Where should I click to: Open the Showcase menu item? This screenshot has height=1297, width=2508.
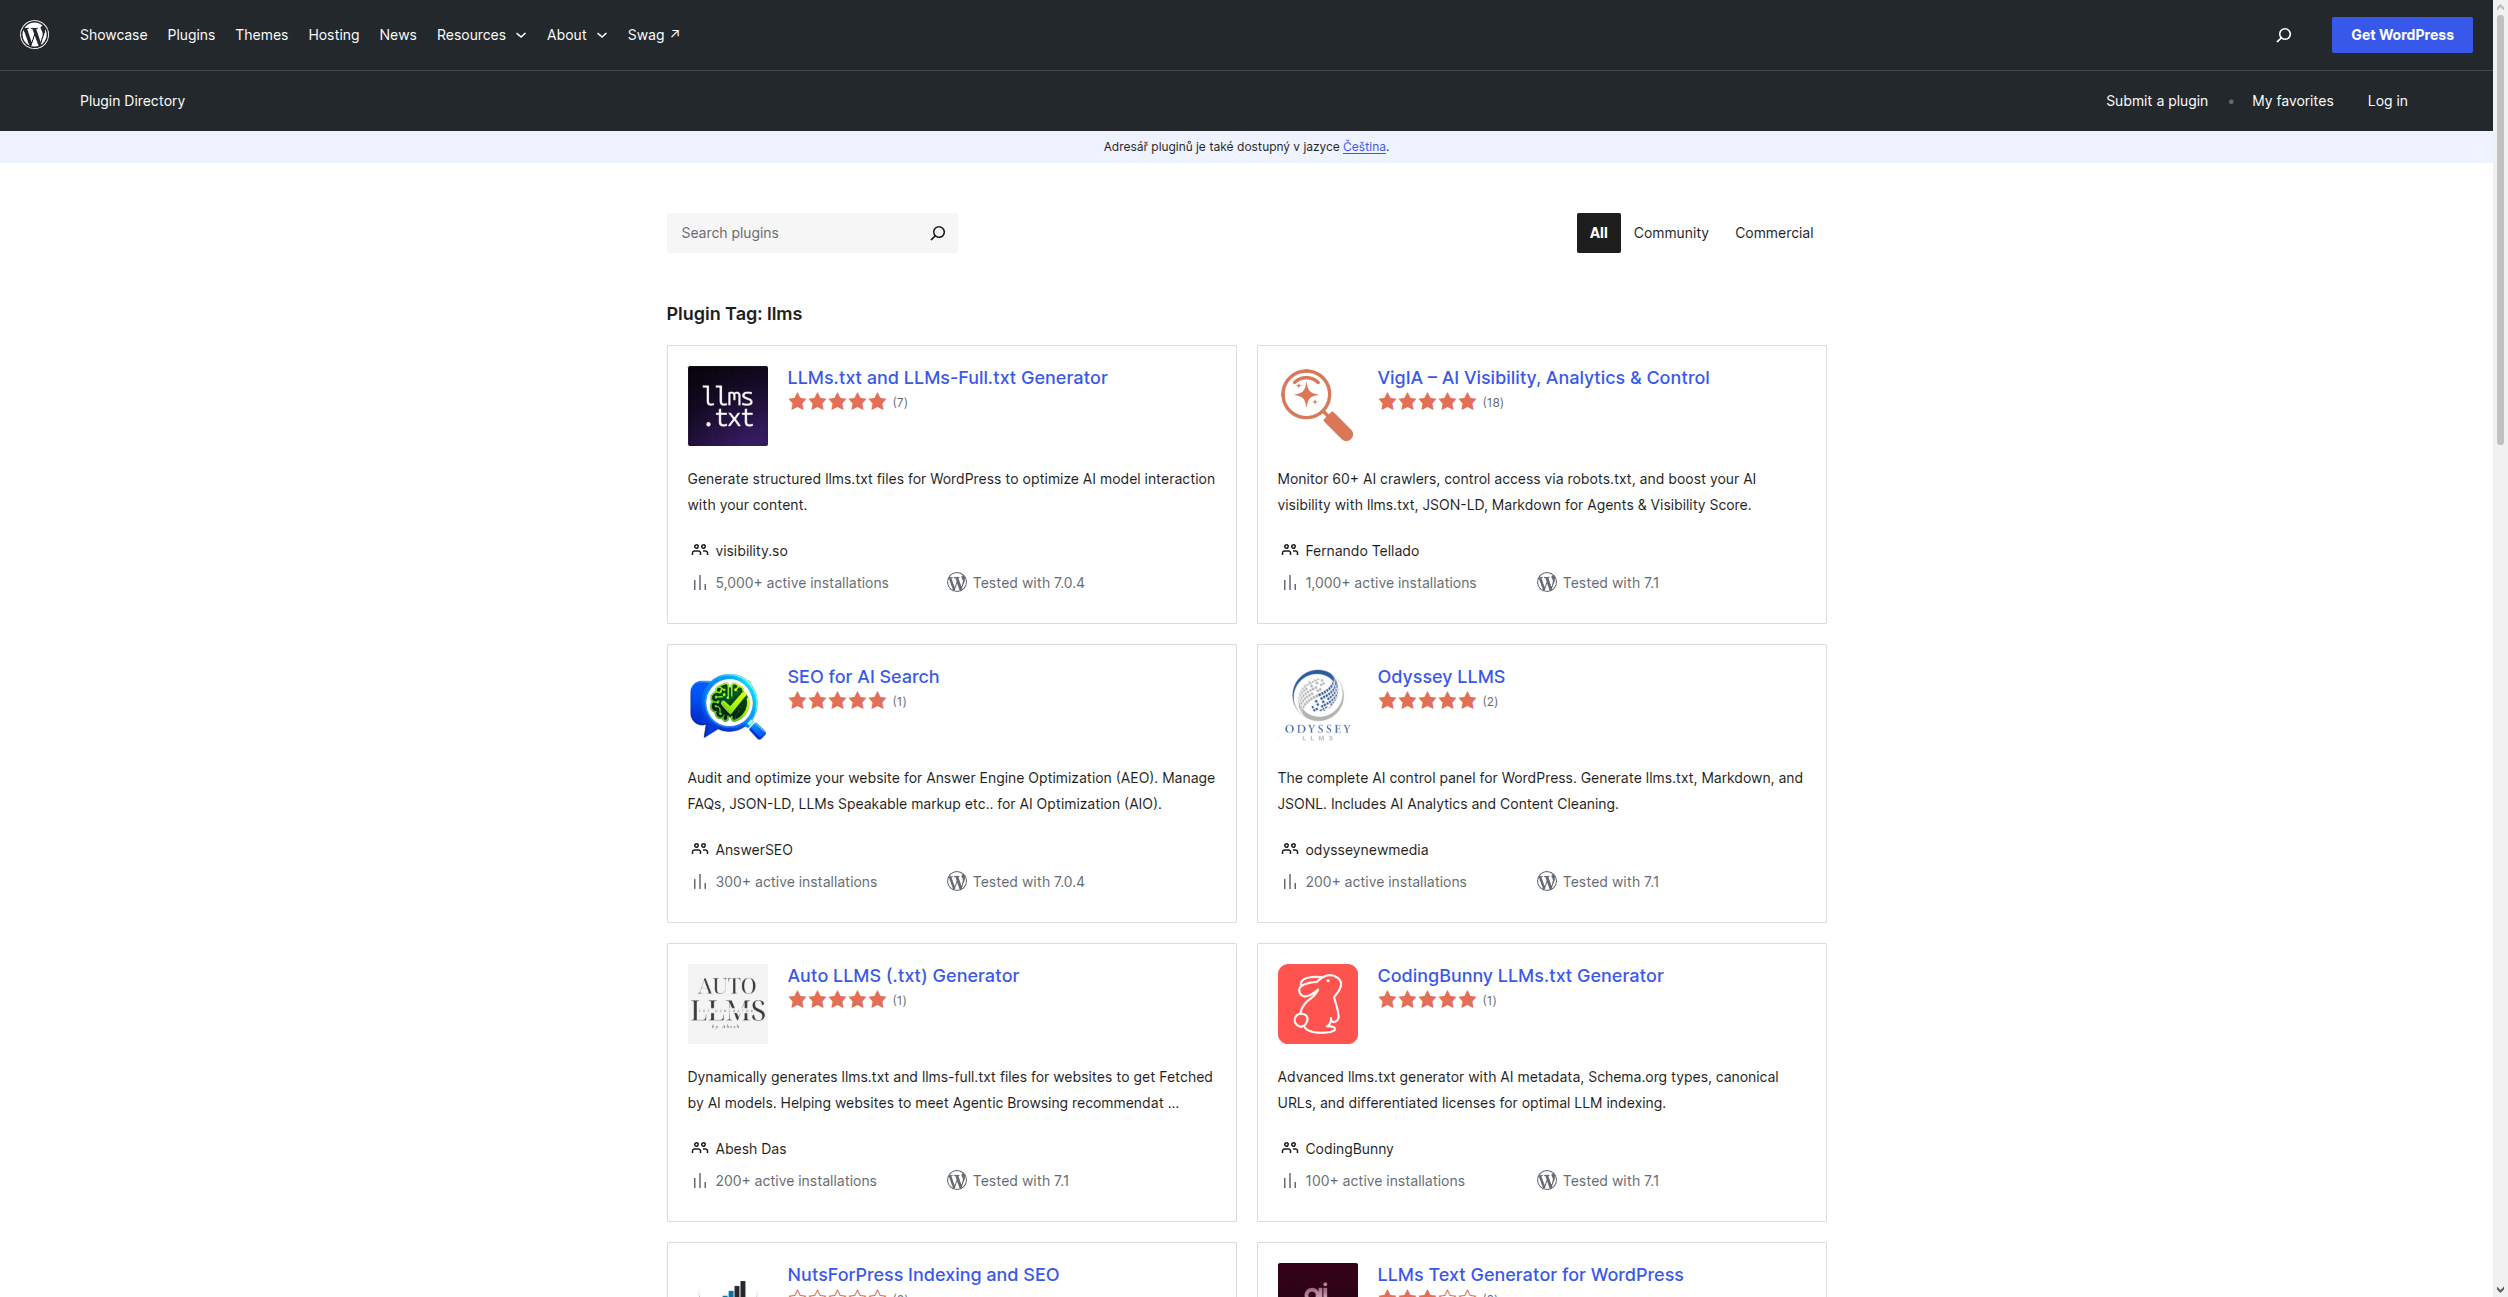[113, 35]
